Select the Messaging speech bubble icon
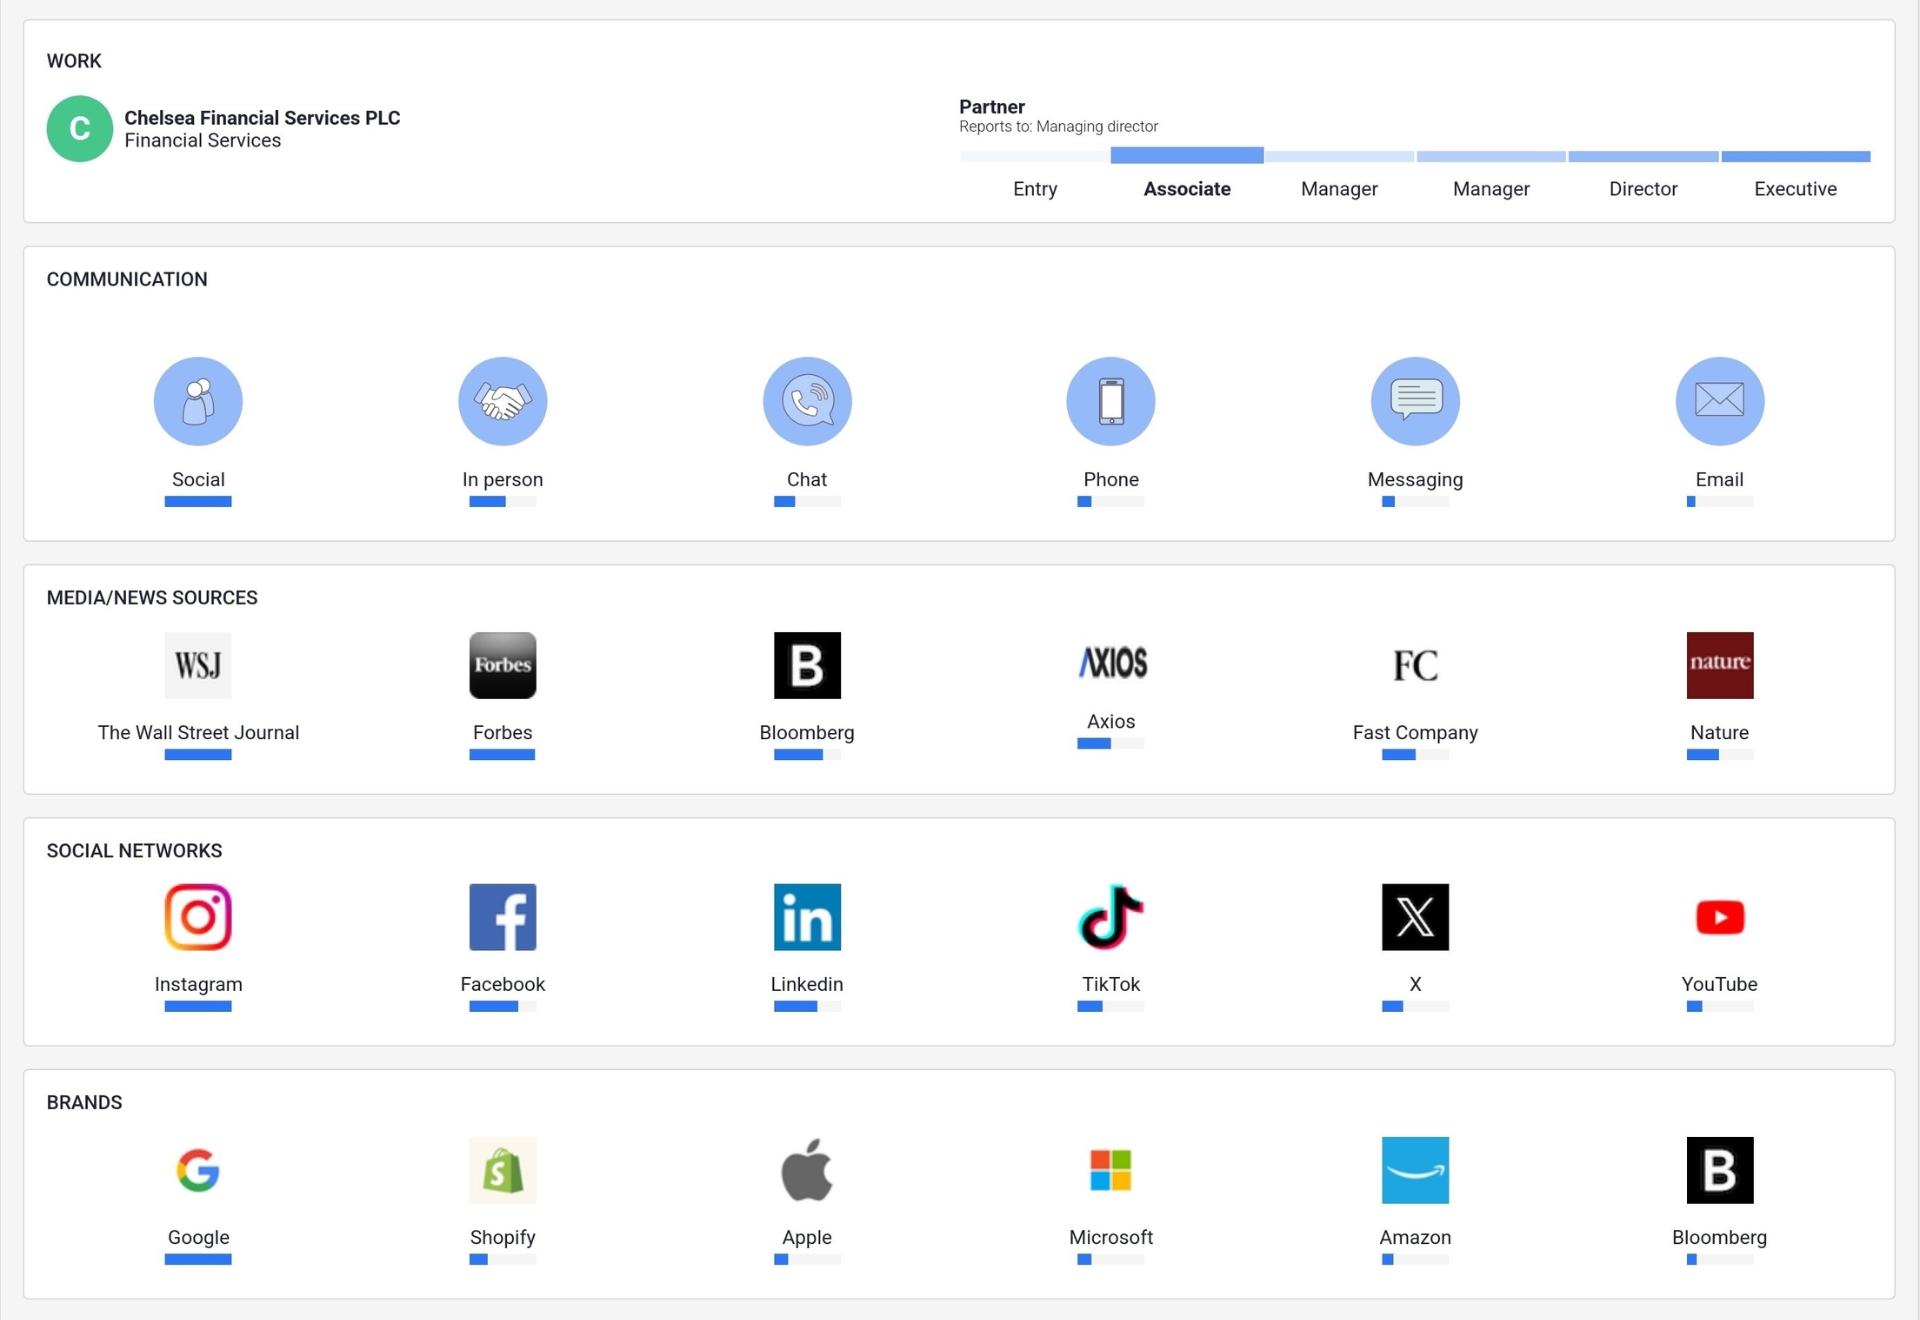 coord(1414,401)
